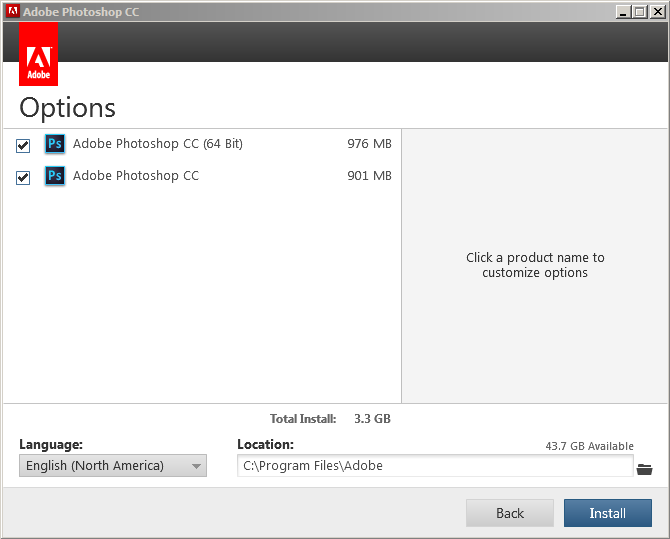This screenshot has height=539, width=670.
Task: Click the Location path input field
Action: (435, 465)
